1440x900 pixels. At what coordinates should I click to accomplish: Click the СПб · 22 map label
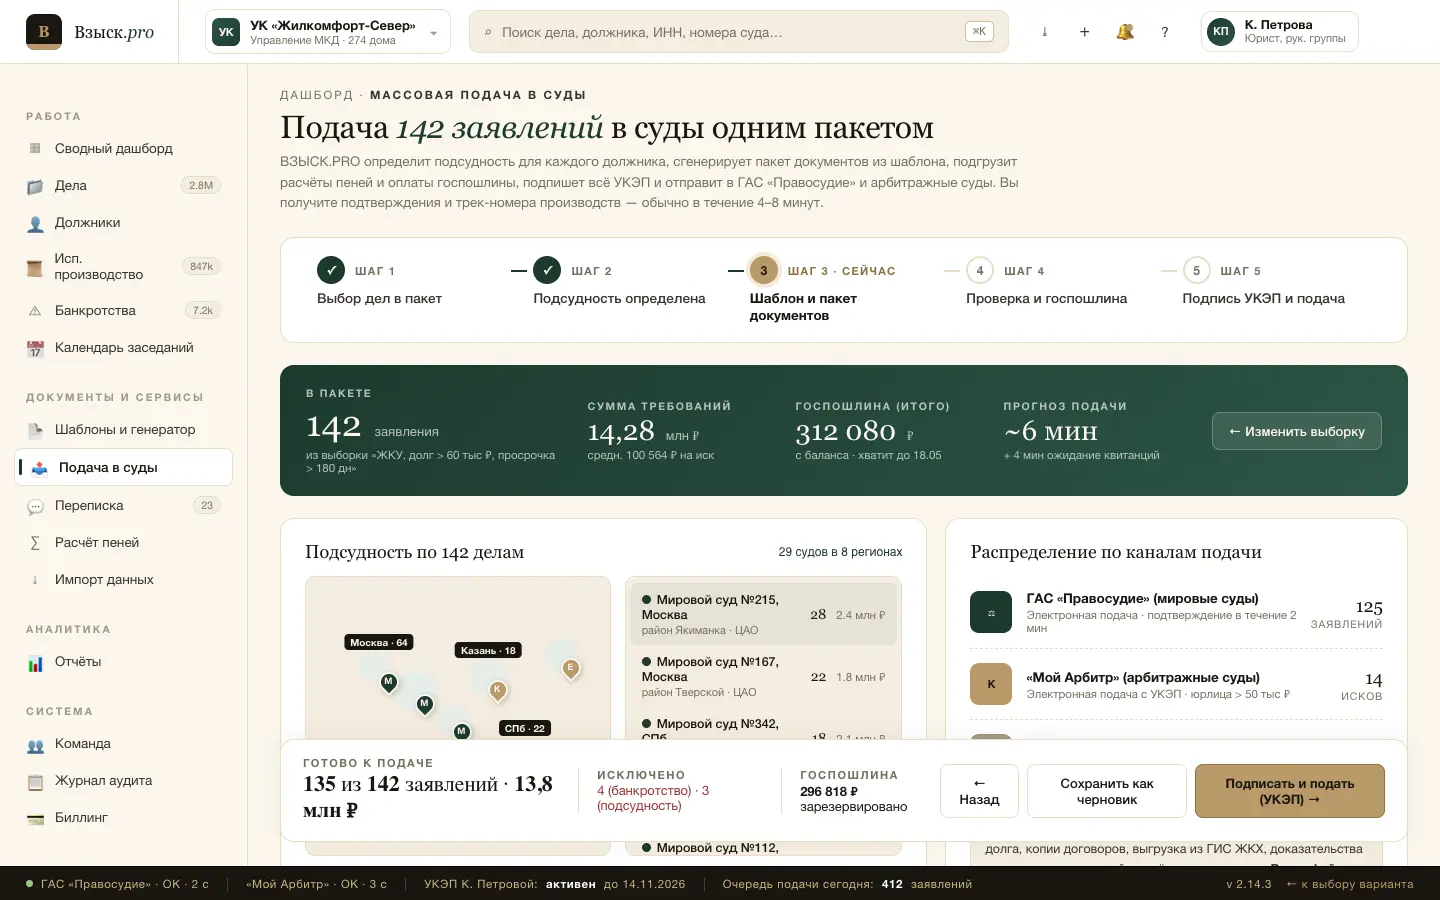[x=525, y=728]
